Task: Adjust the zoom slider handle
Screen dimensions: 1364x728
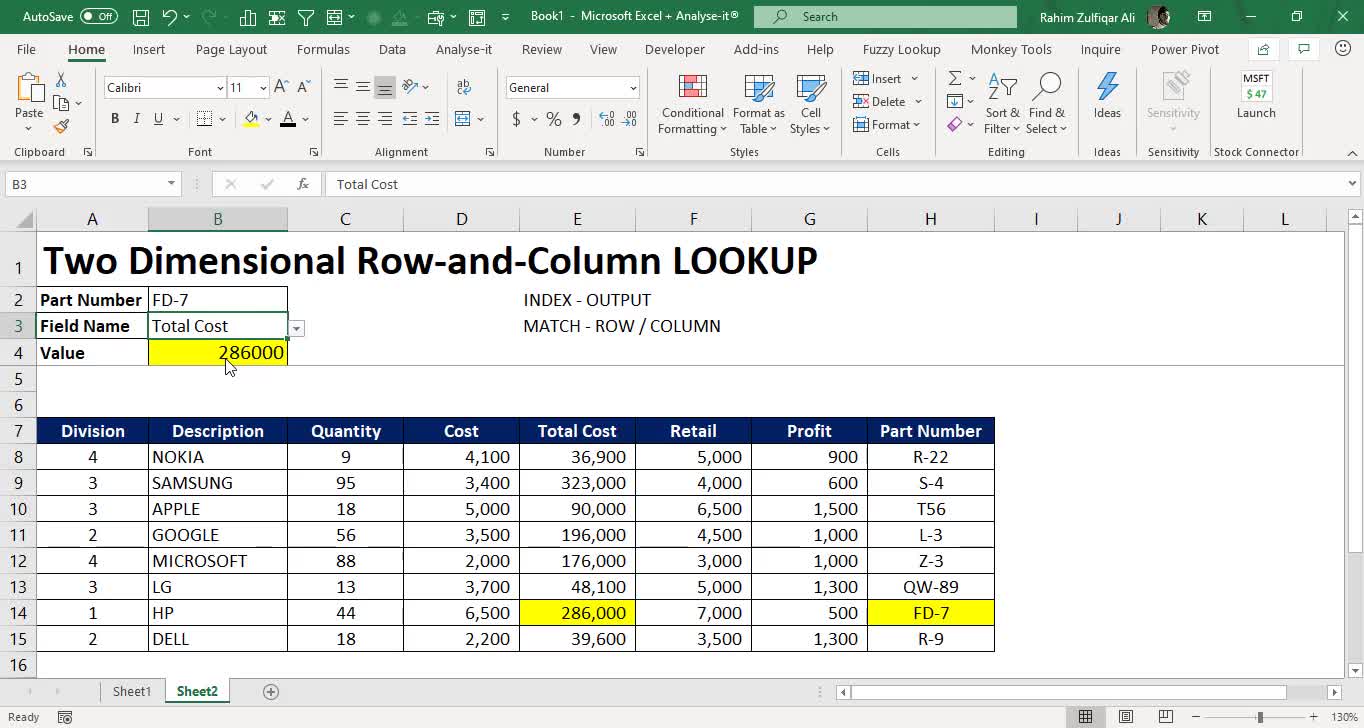Action: point(1260,717)
